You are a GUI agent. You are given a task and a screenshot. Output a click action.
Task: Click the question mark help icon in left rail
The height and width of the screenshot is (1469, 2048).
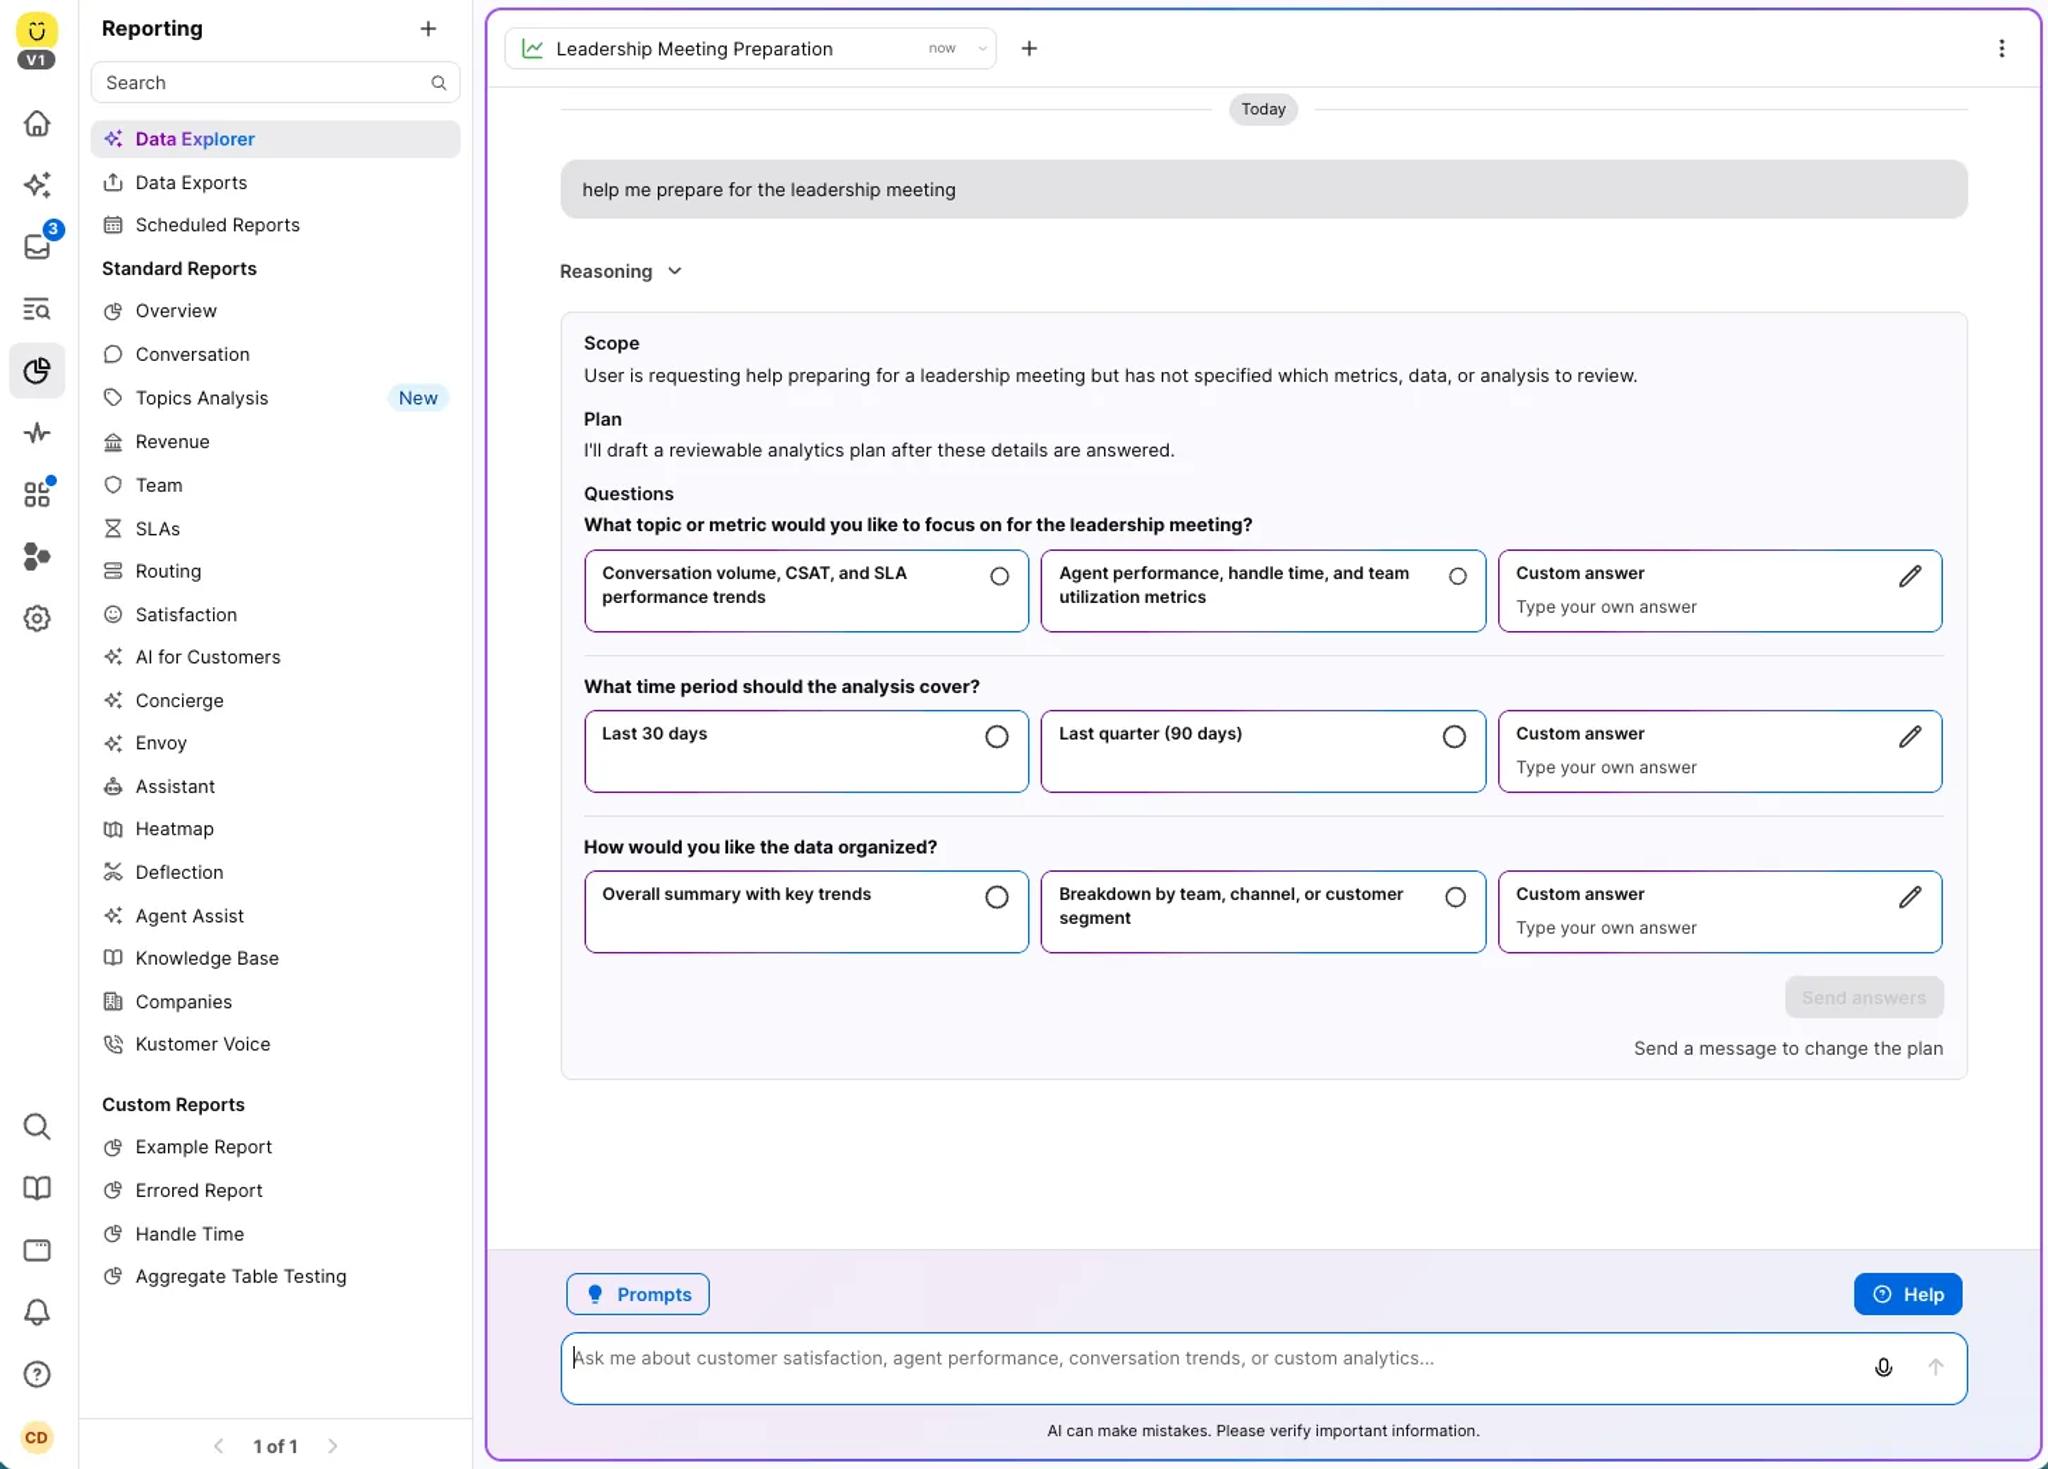coord(37,1374)
